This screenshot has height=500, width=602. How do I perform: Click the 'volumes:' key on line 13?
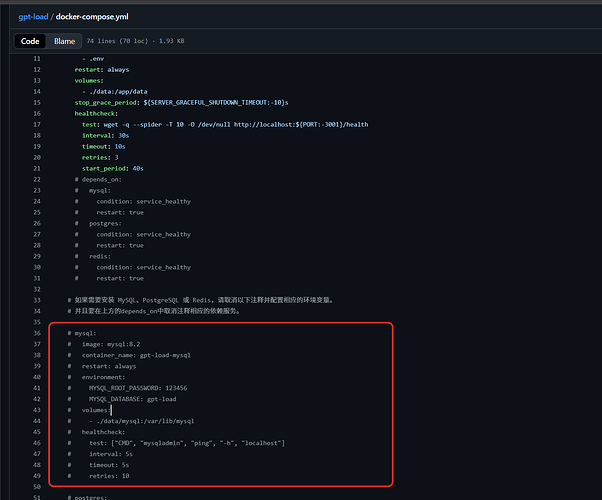[89, 81]
